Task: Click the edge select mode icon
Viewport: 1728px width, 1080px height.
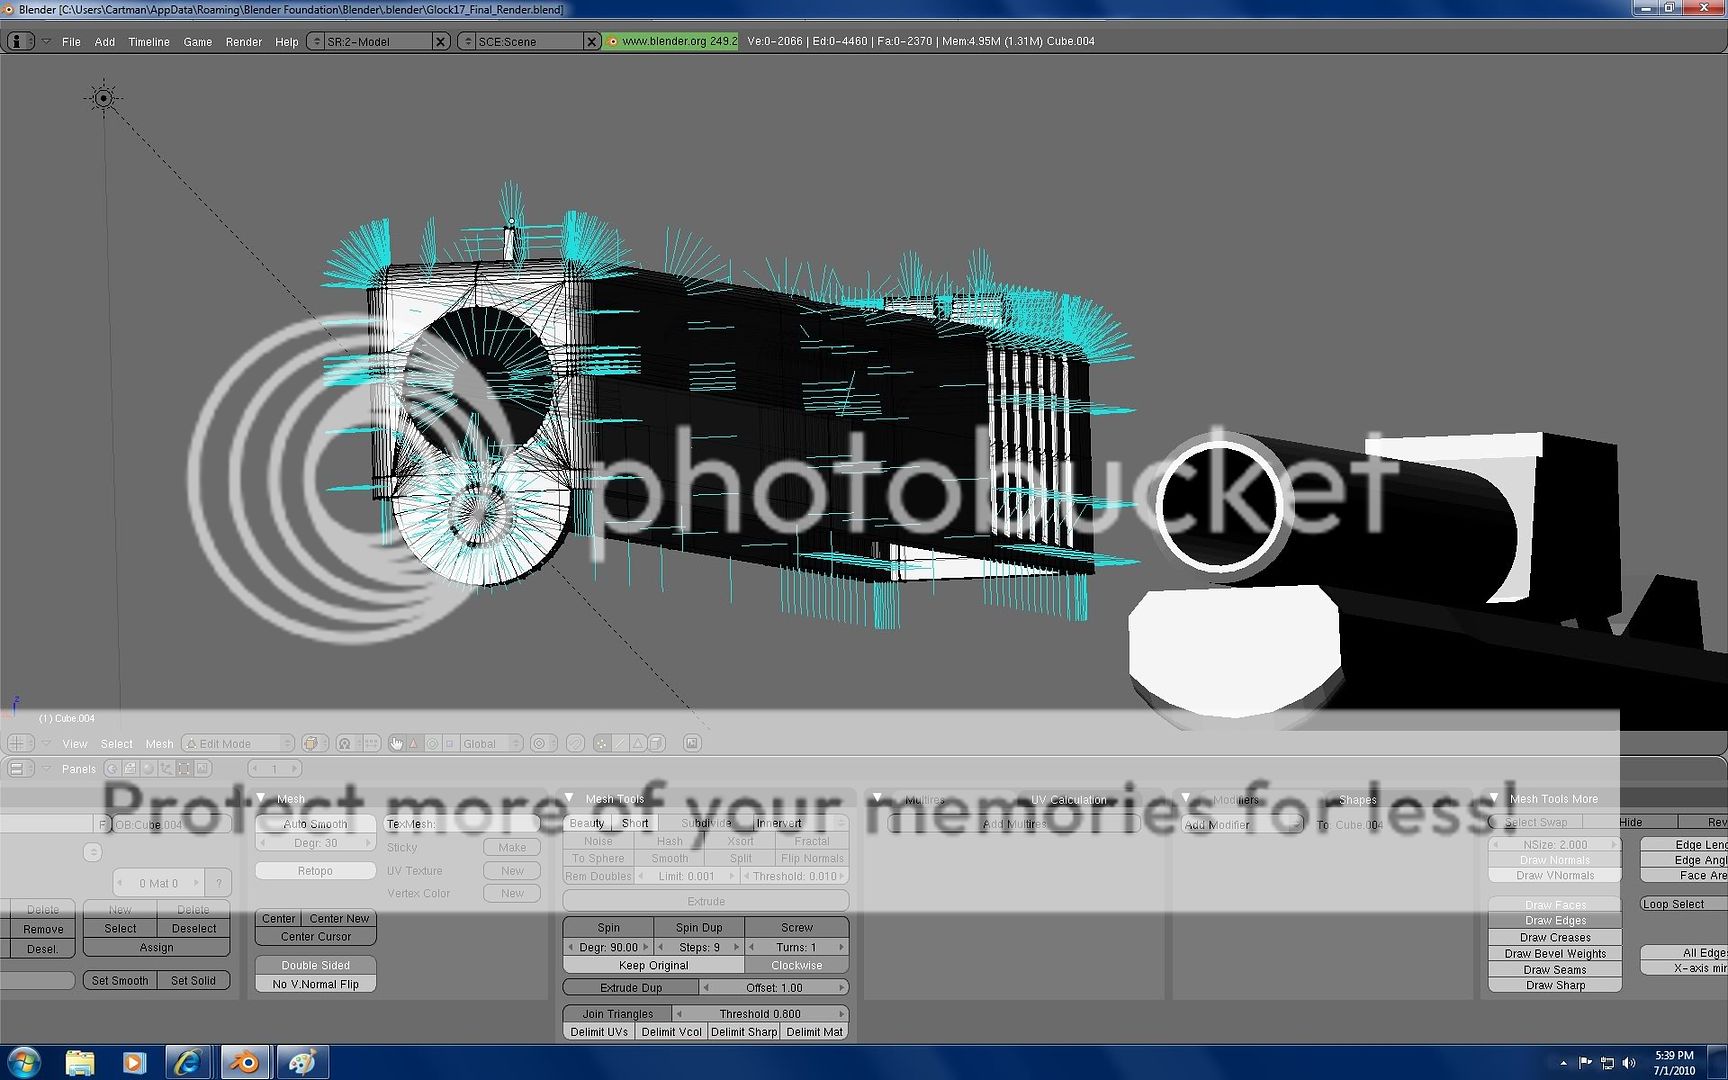Action: (x=620, y=743)
